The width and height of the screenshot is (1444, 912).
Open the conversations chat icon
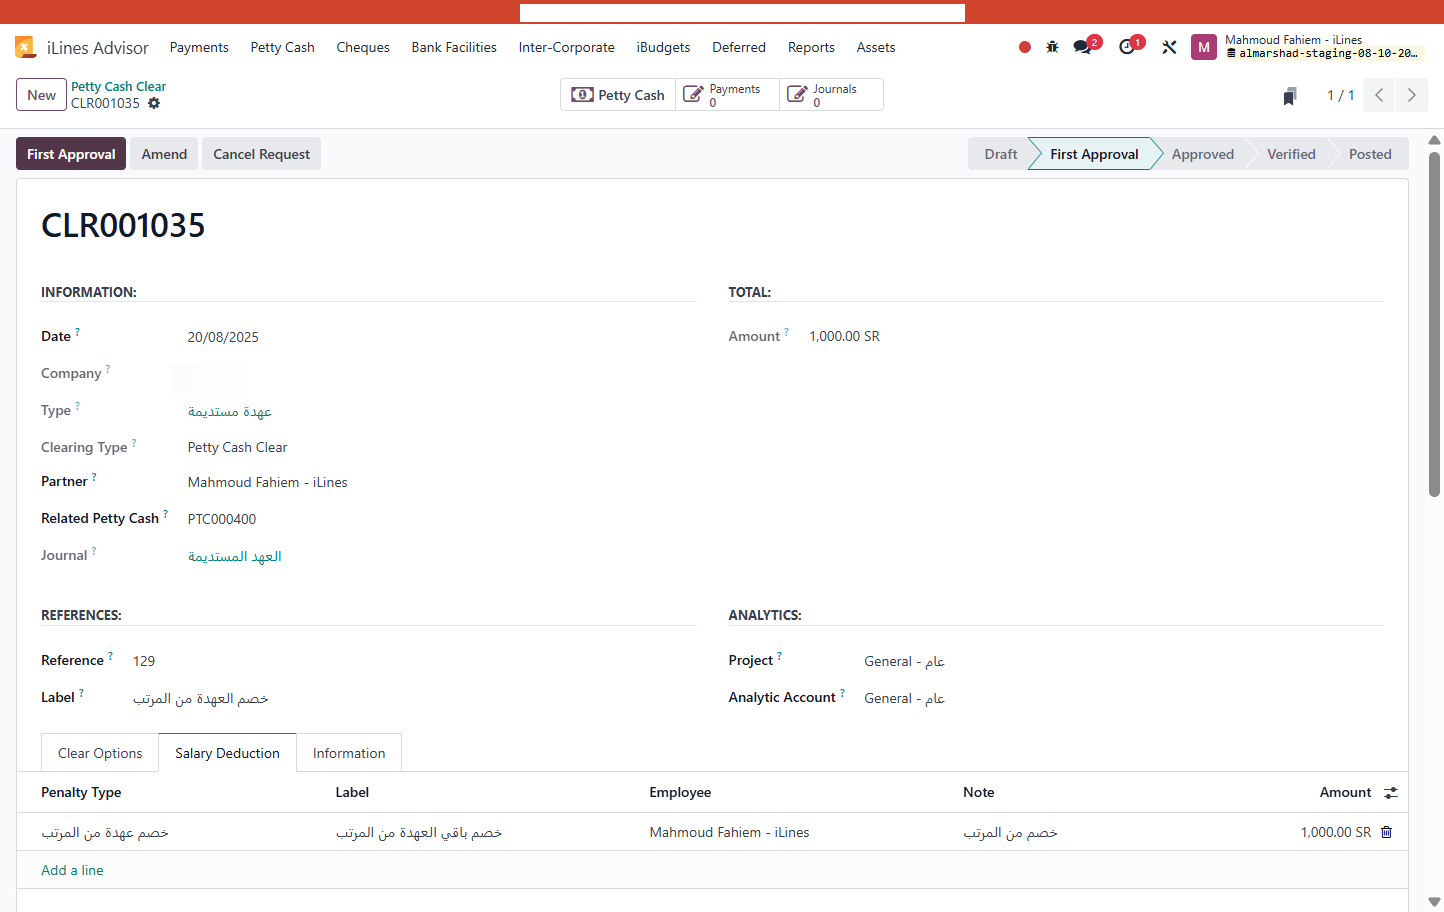coord(1082,47)
